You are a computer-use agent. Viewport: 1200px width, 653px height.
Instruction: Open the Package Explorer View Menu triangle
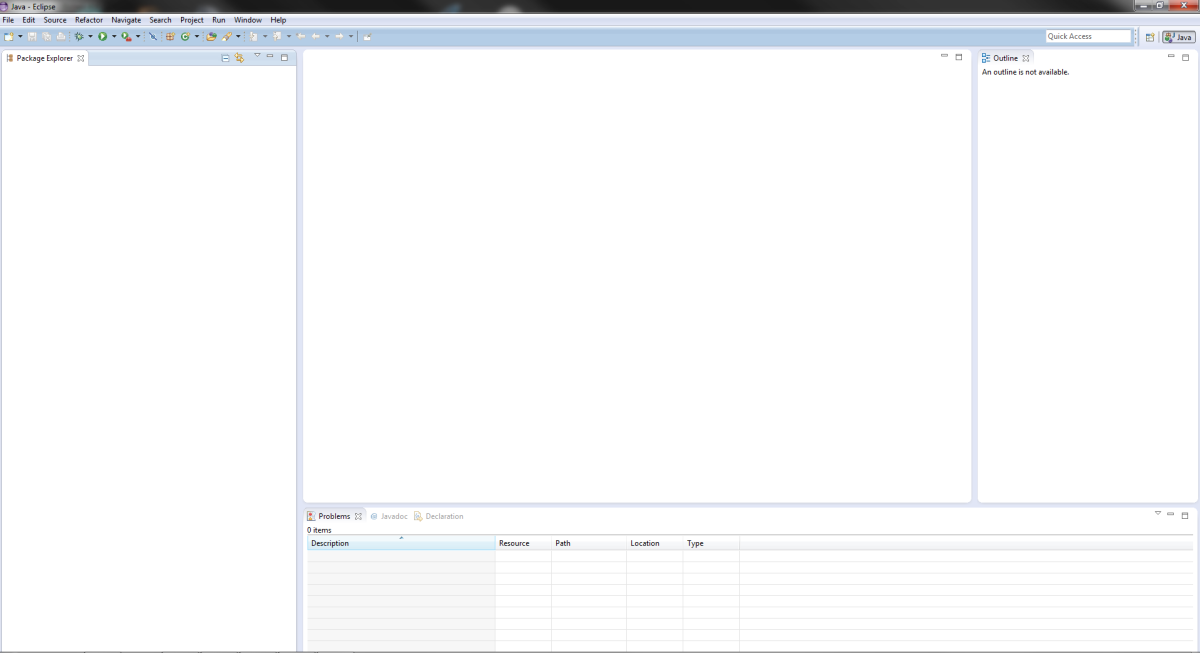tap(257, 56)
